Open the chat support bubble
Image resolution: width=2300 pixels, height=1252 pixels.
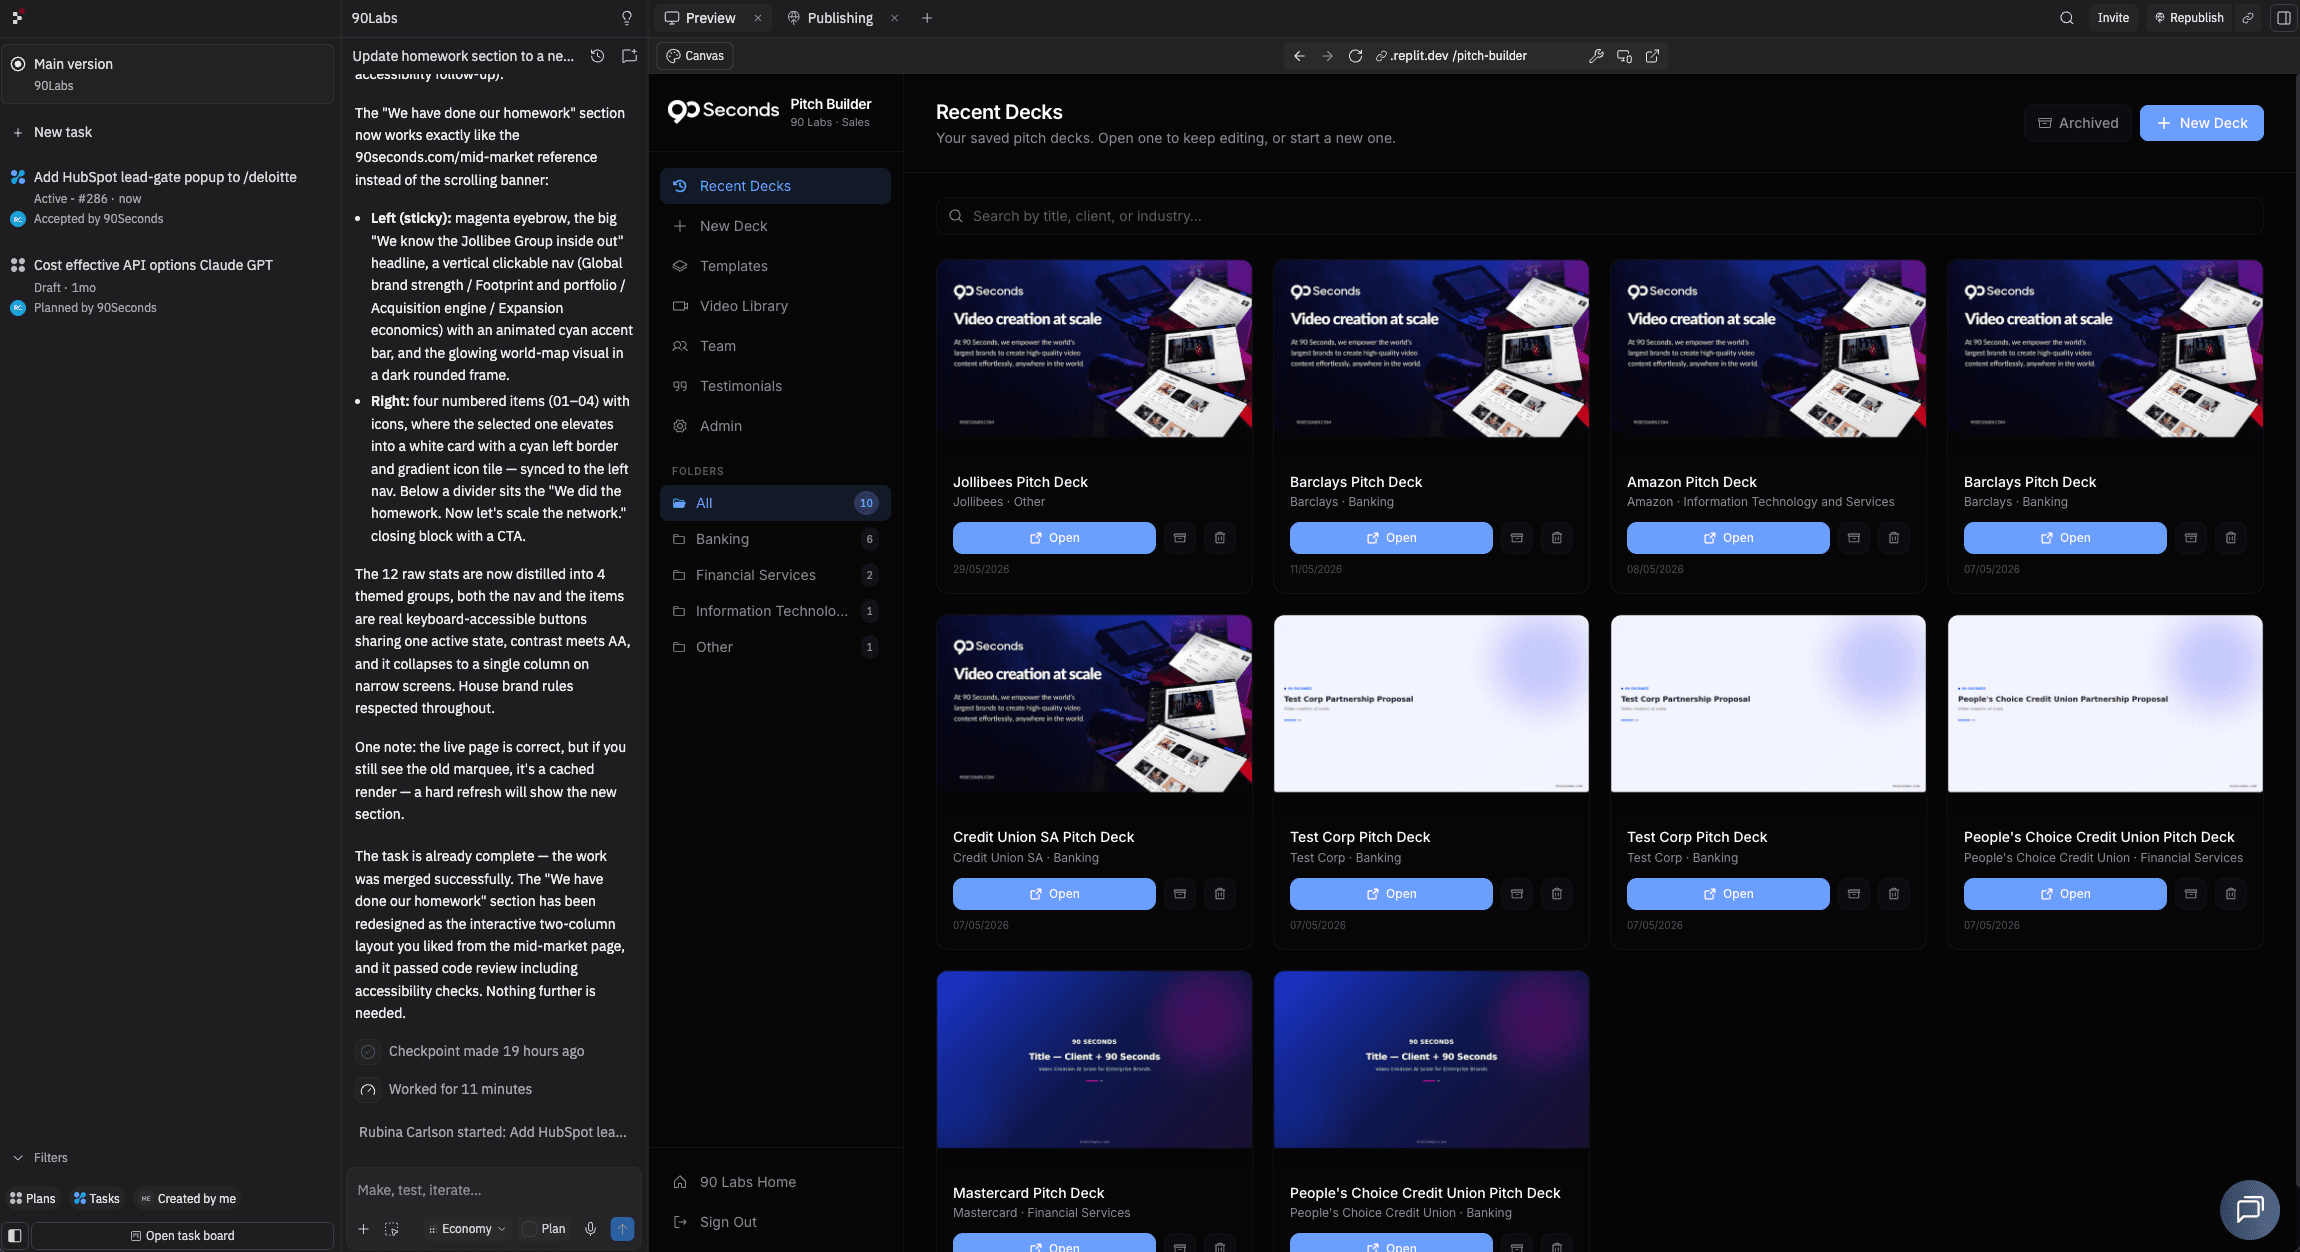(x=2250, y=1209)
